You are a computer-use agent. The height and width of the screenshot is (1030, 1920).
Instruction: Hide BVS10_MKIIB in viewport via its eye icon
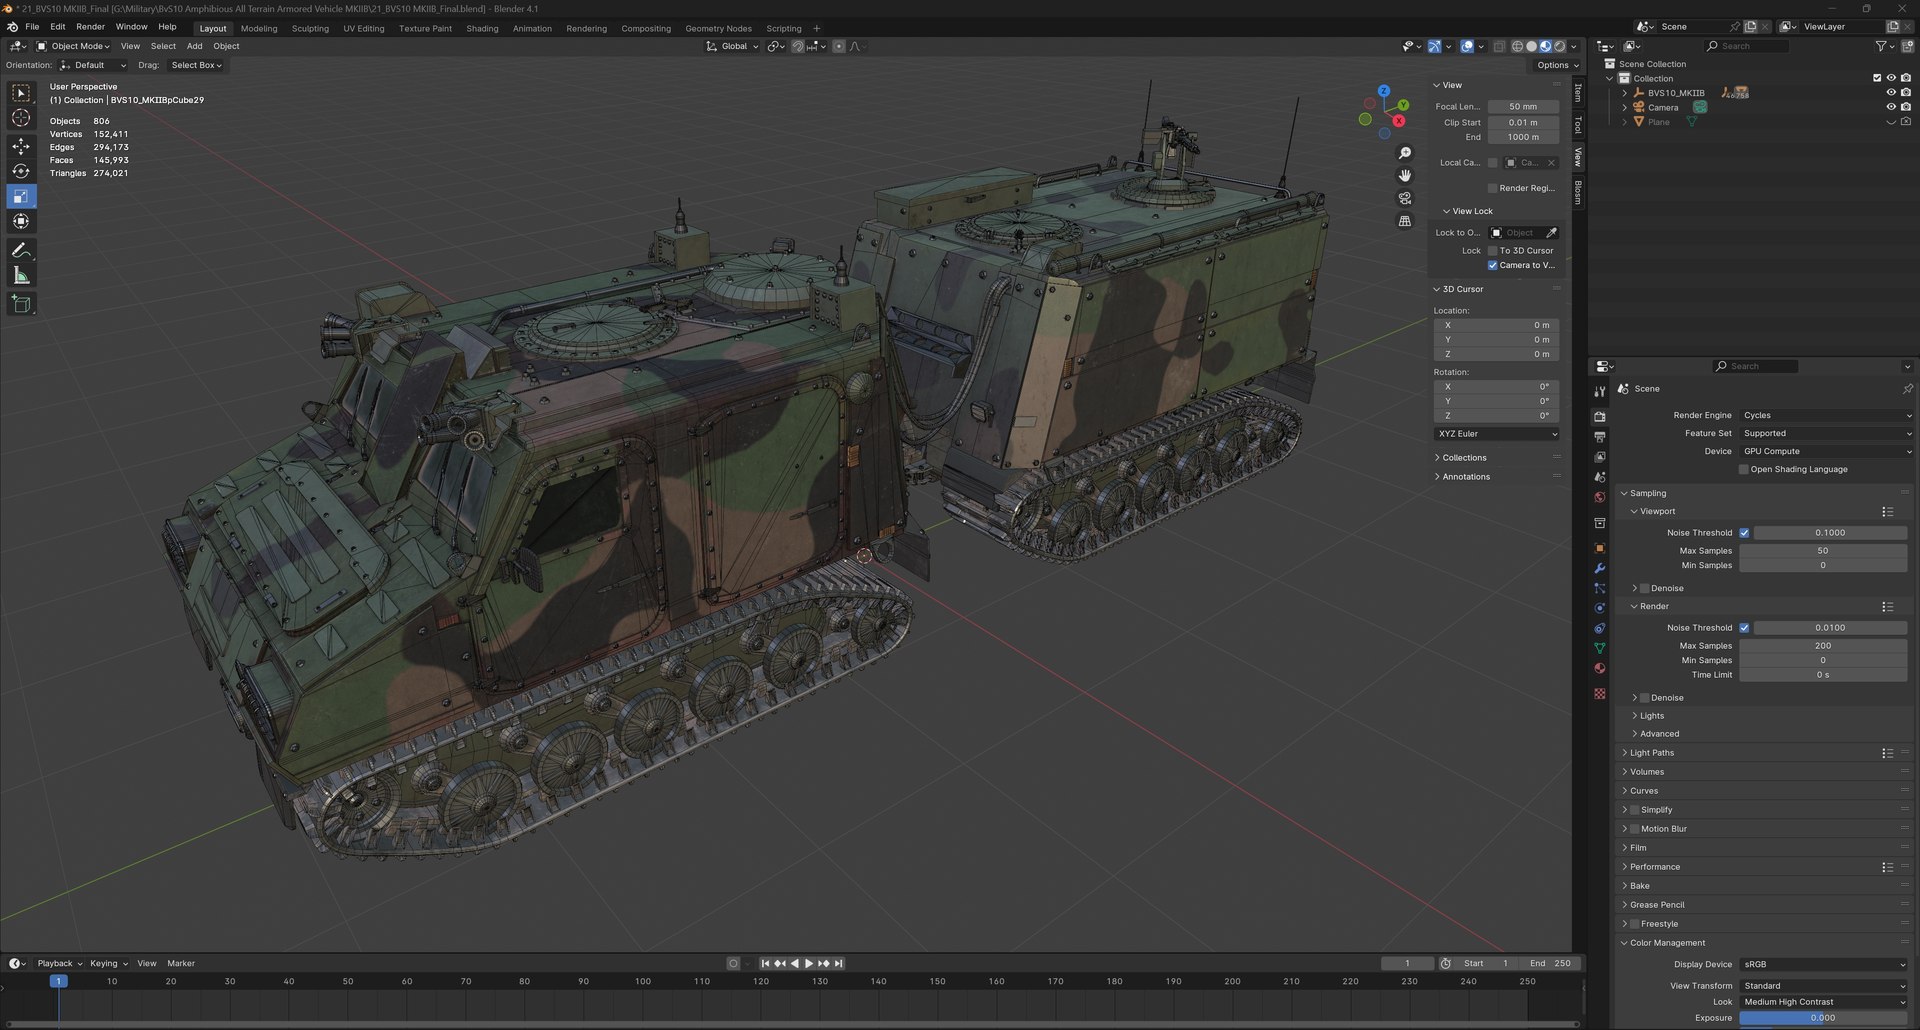pos(1891,92)
